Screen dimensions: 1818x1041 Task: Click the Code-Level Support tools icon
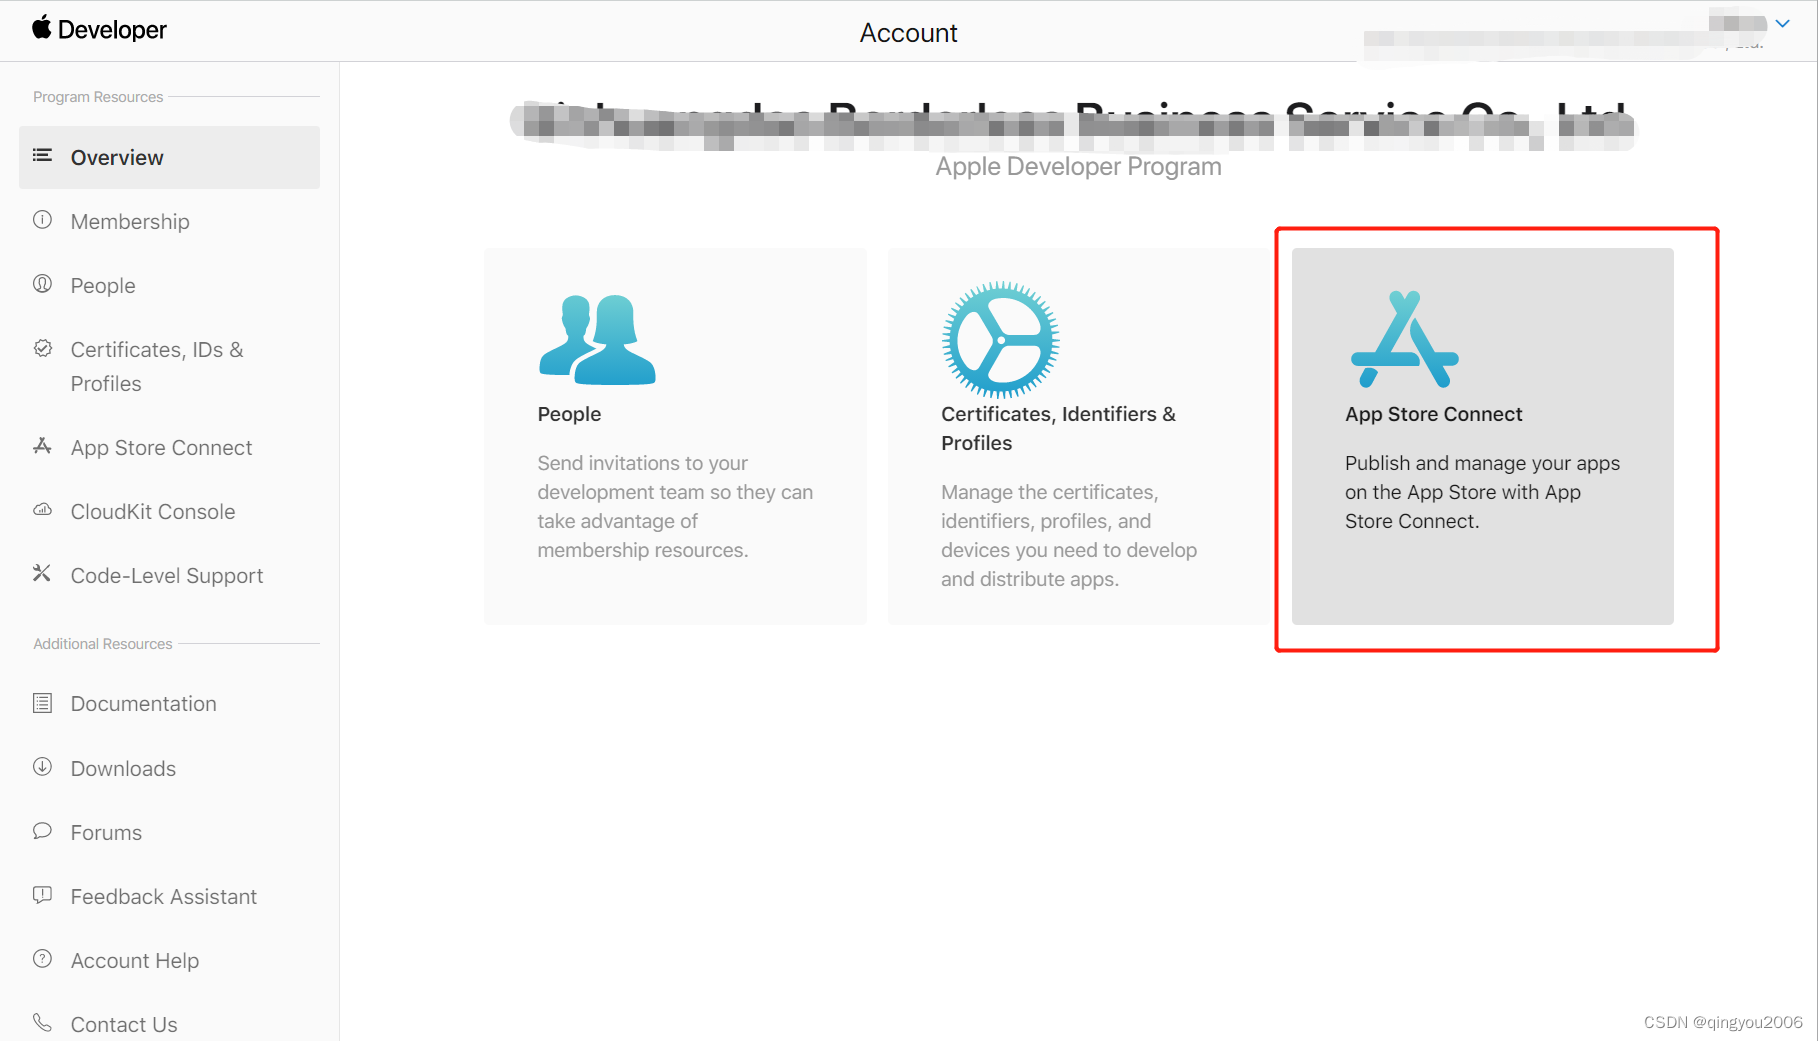click(x=42, y=573)
